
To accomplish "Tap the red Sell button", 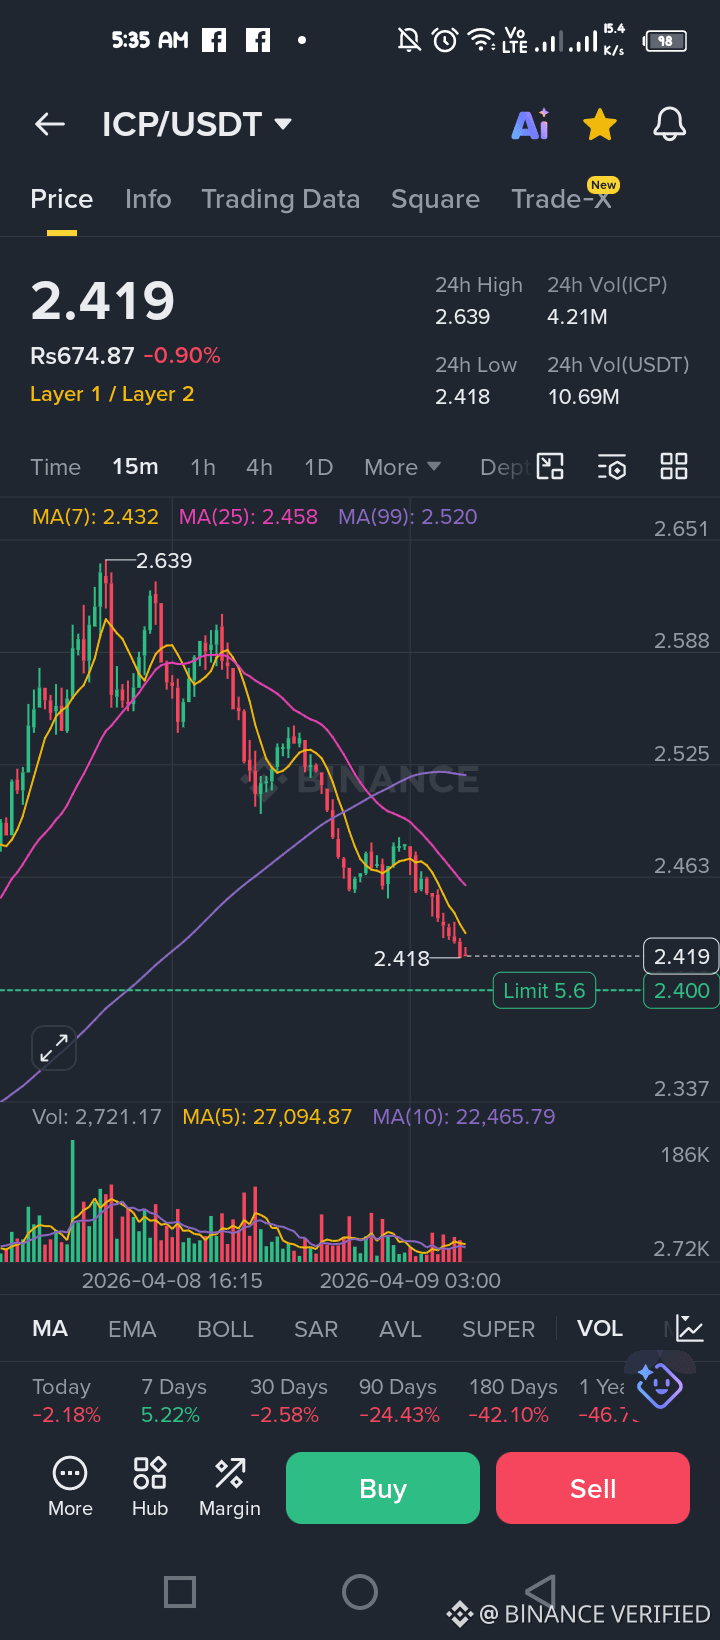I will coord(593,1488).
